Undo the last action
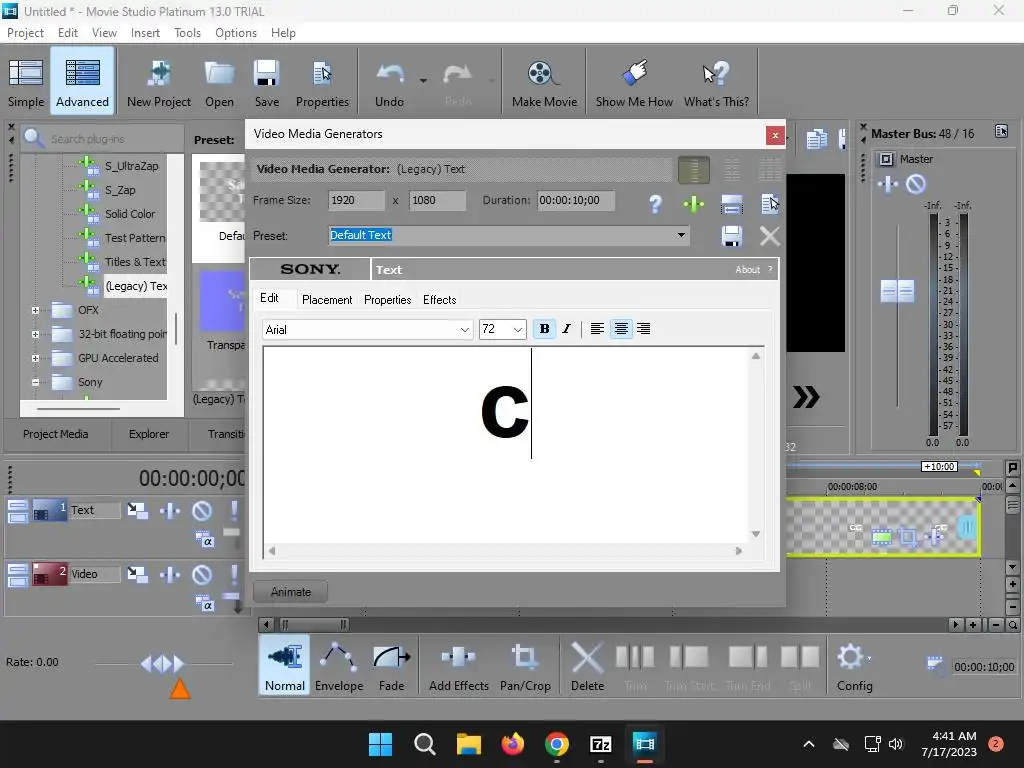The image size is (1024, 768). (389, 82)
